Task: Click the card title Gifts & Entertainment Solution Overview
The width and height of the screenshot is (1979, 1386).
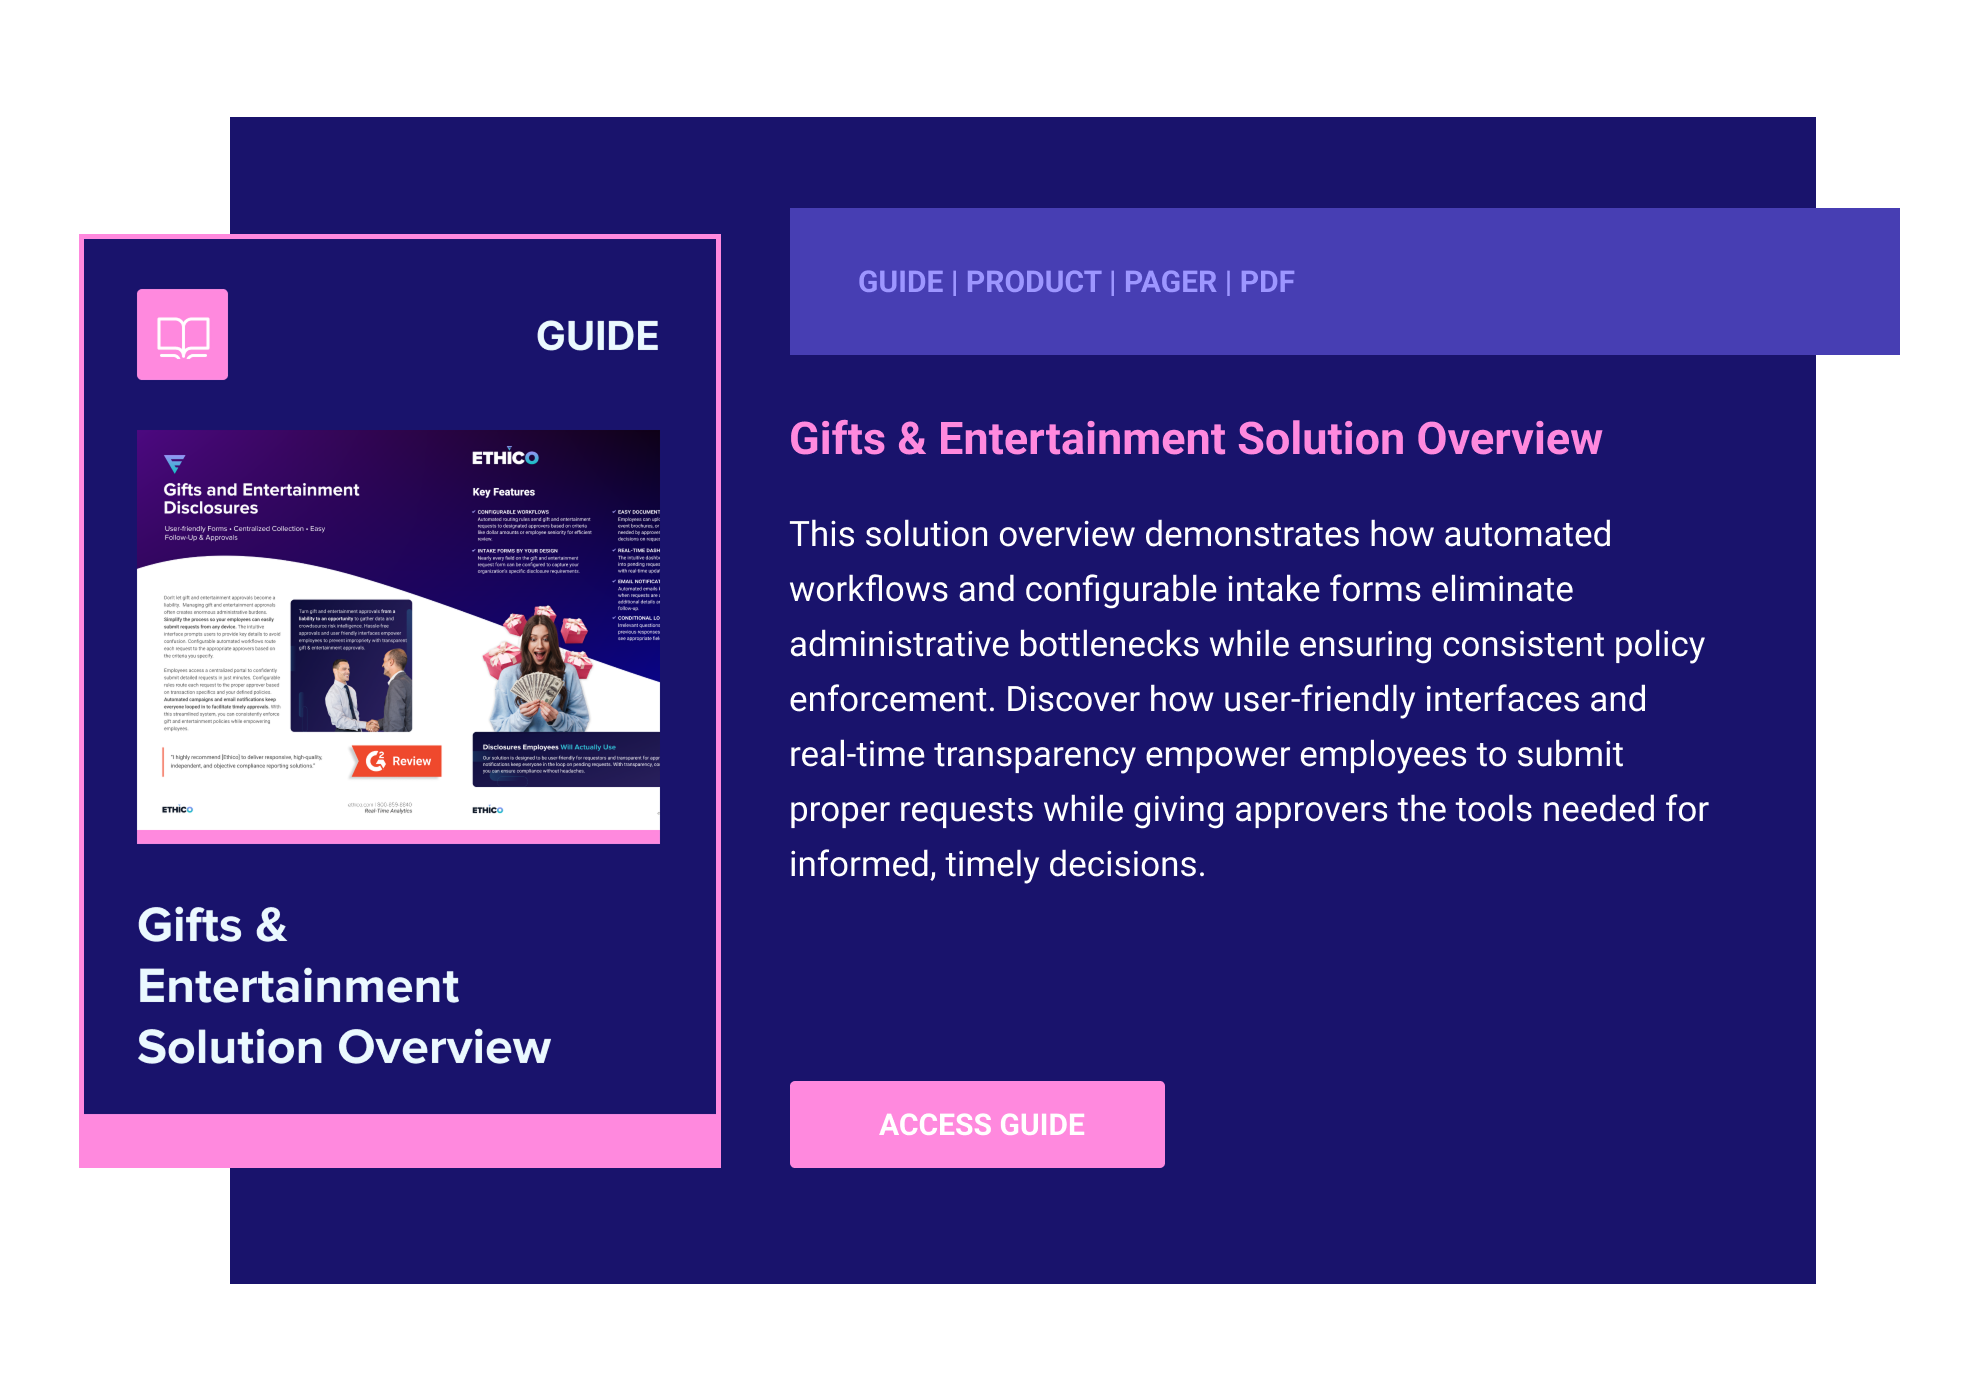Action: [344, 986]
